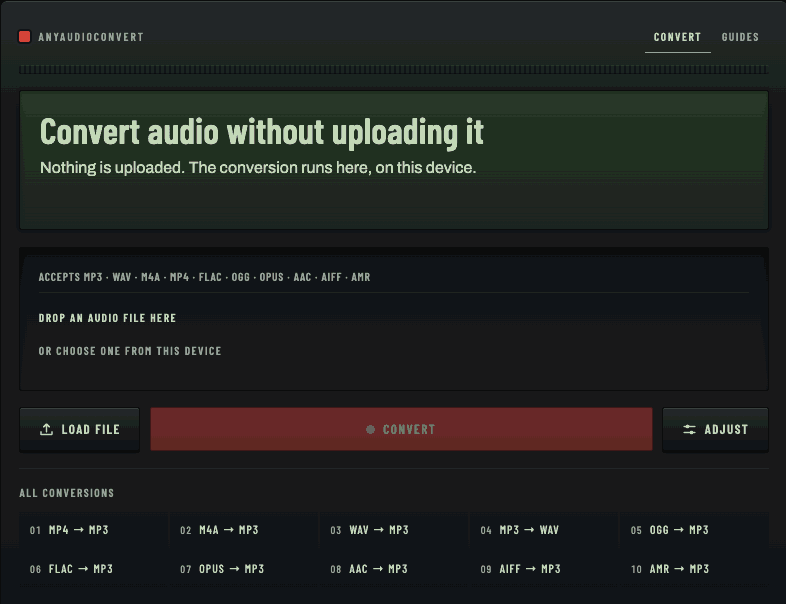
Task: Open the OGG → MP3 conversion
Action: click(x=694, y=530)
